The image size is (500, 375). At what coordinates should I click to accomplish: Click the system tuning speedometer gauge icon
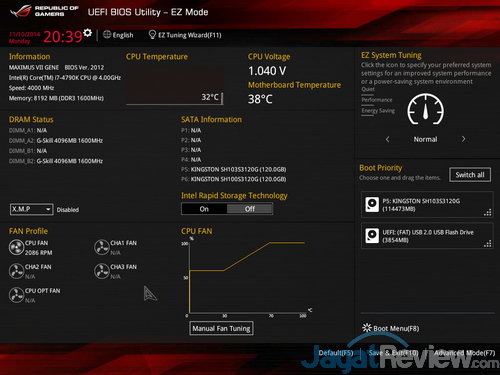pos(425,109)
